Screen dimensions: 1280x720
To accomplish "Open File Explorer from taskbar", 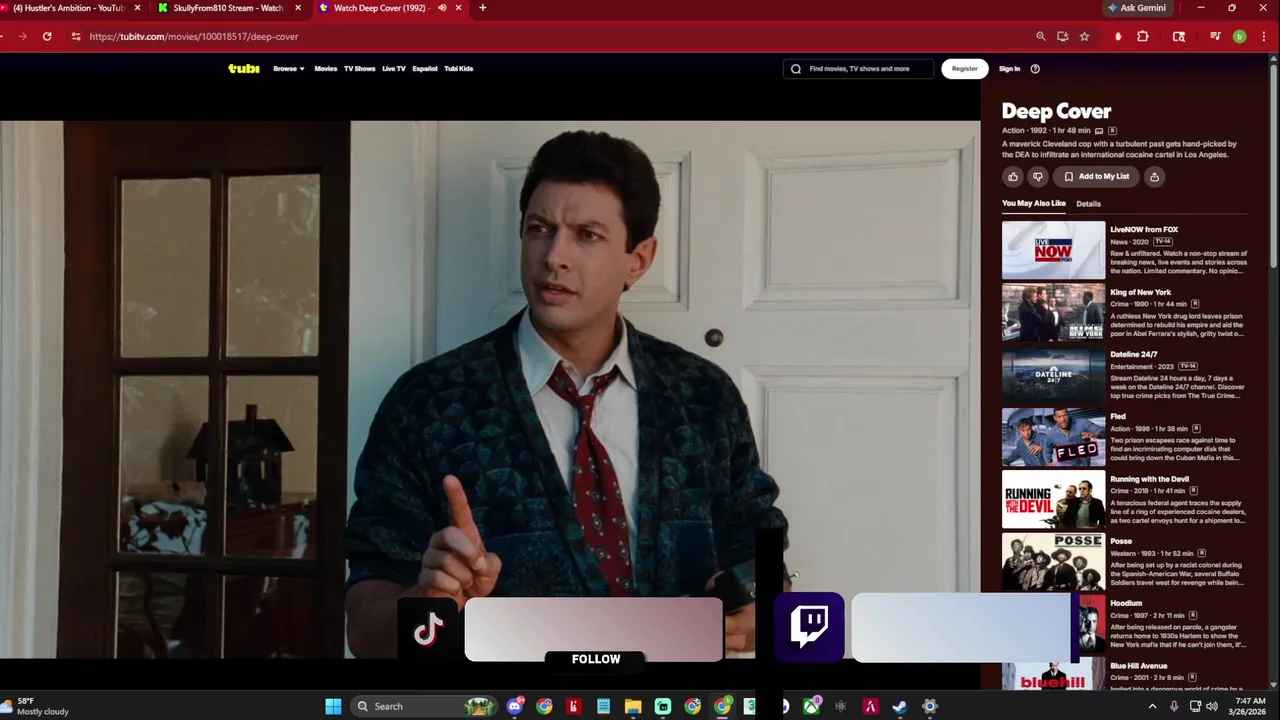I will [633, 706].
